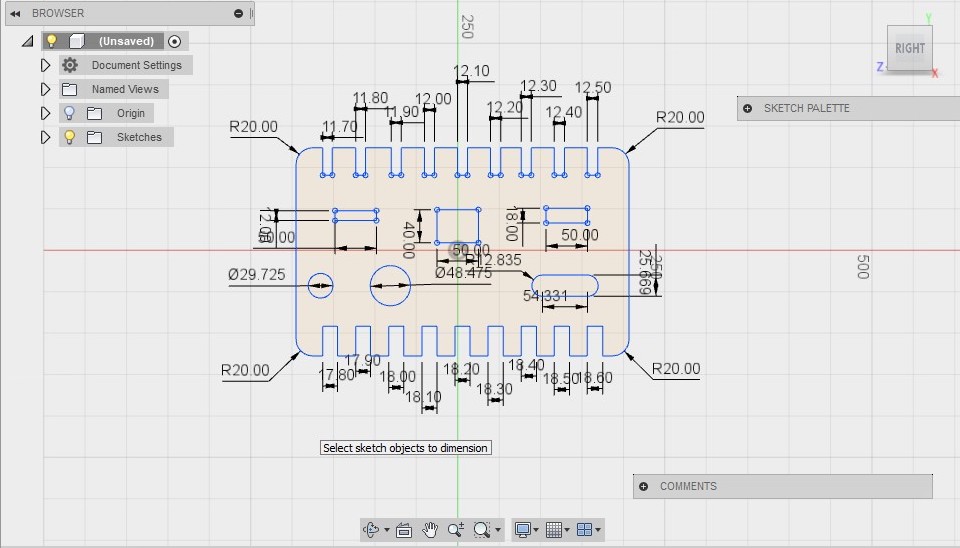Collapse the BROWSER panel with double arrows
This screenshot has width=960, height=548.
pos(16,13)
